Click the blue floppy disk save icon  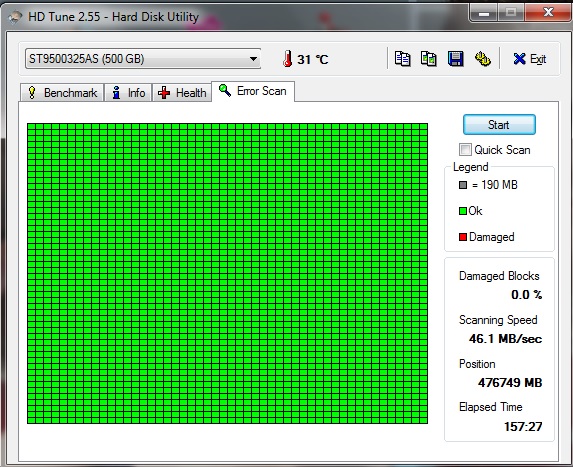[x=456, y=59]
